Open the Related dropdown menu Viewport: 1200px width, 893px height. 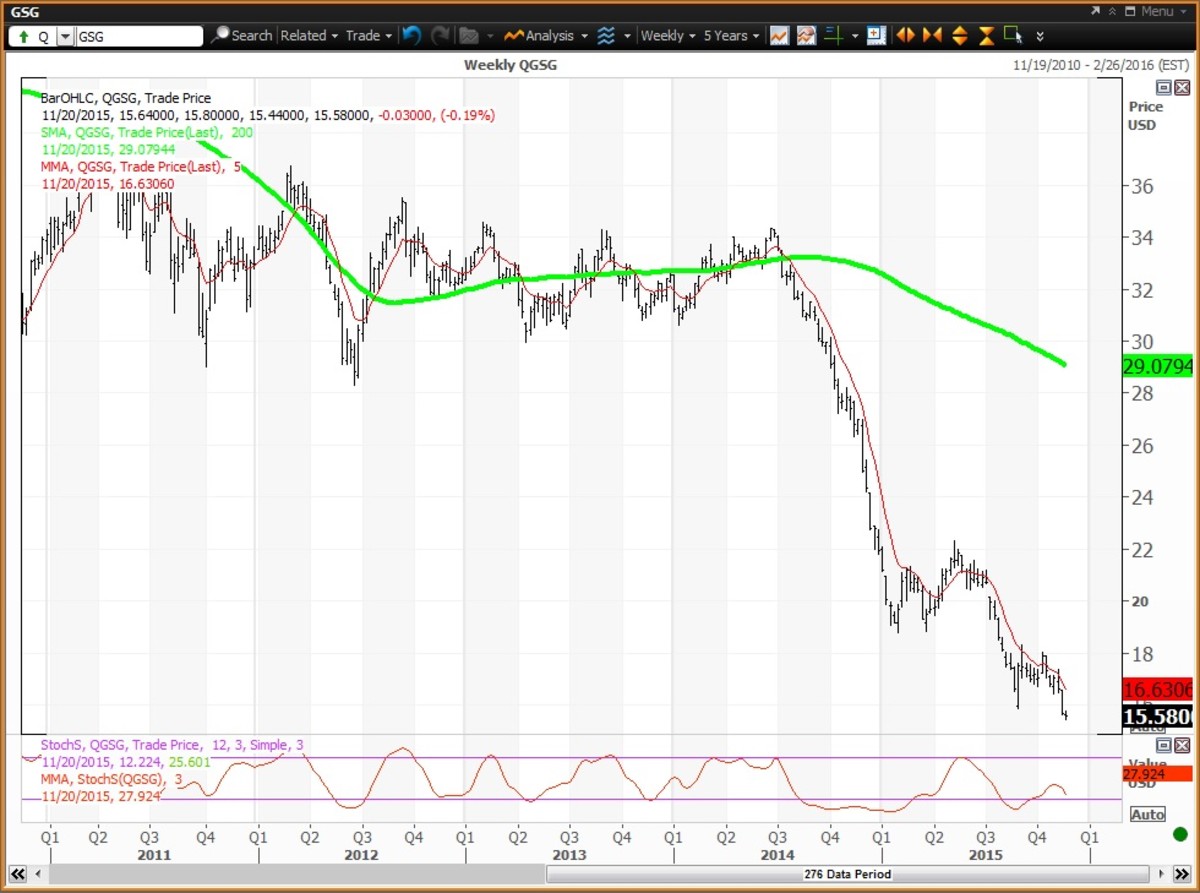tap(308, 35)
